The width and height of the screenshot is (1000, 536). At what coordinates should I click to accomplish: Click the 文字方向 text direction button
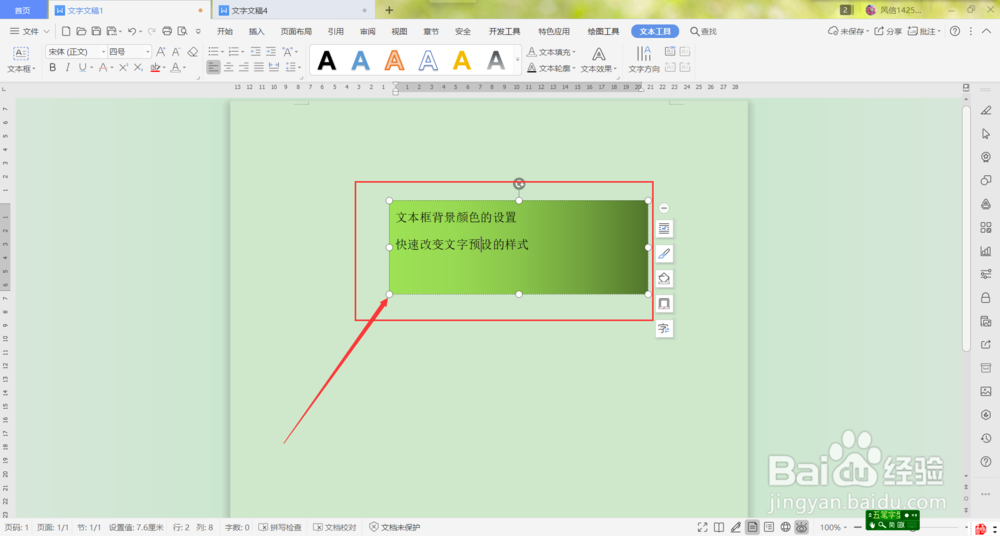coord(644,60)
